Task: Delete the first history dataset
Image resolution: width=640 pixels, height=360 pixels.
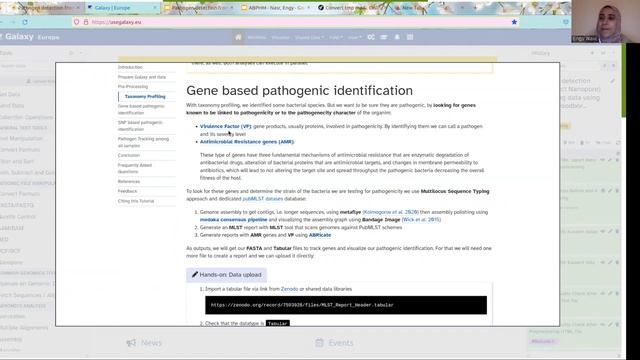Action: tap(617, 160)
